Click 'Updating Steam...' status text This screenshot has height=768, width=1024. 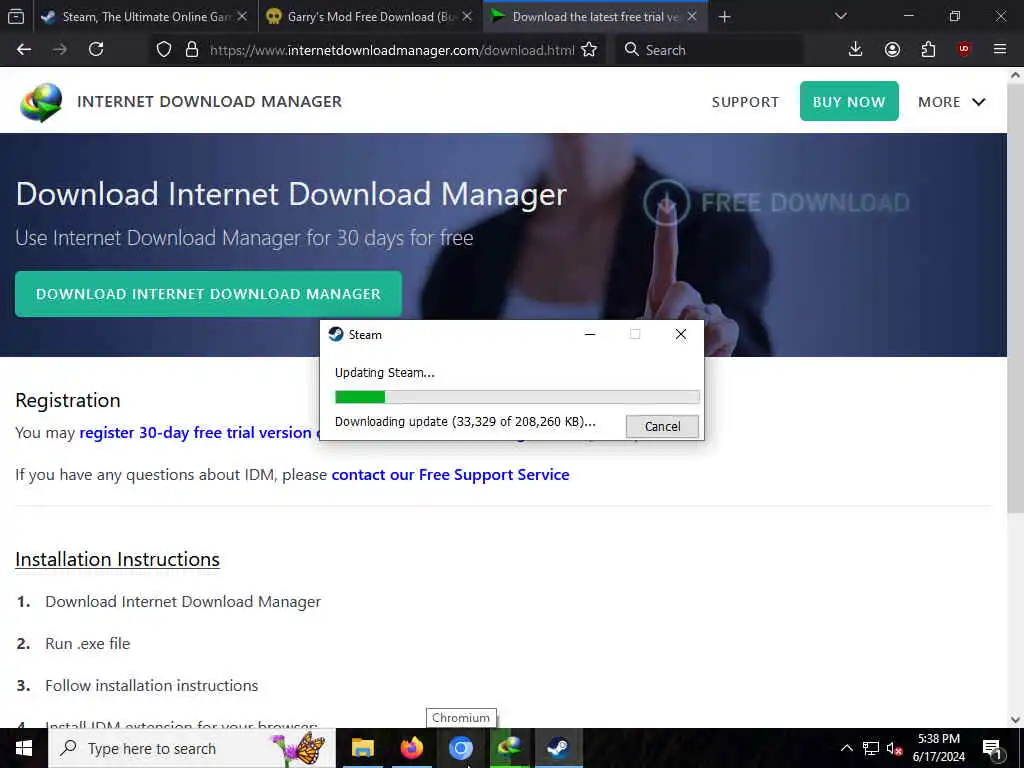[385, 373]
